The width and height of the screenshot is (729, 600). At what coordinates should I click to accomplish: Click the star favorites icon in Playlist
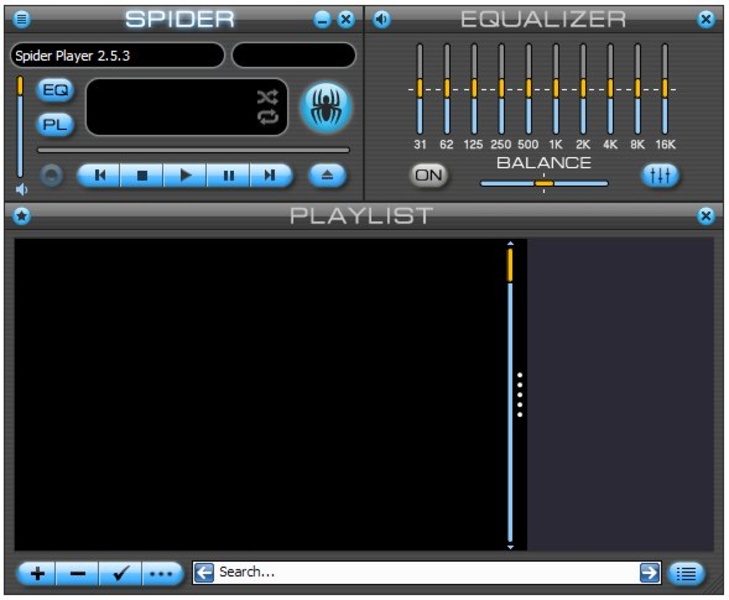point(21,216)
